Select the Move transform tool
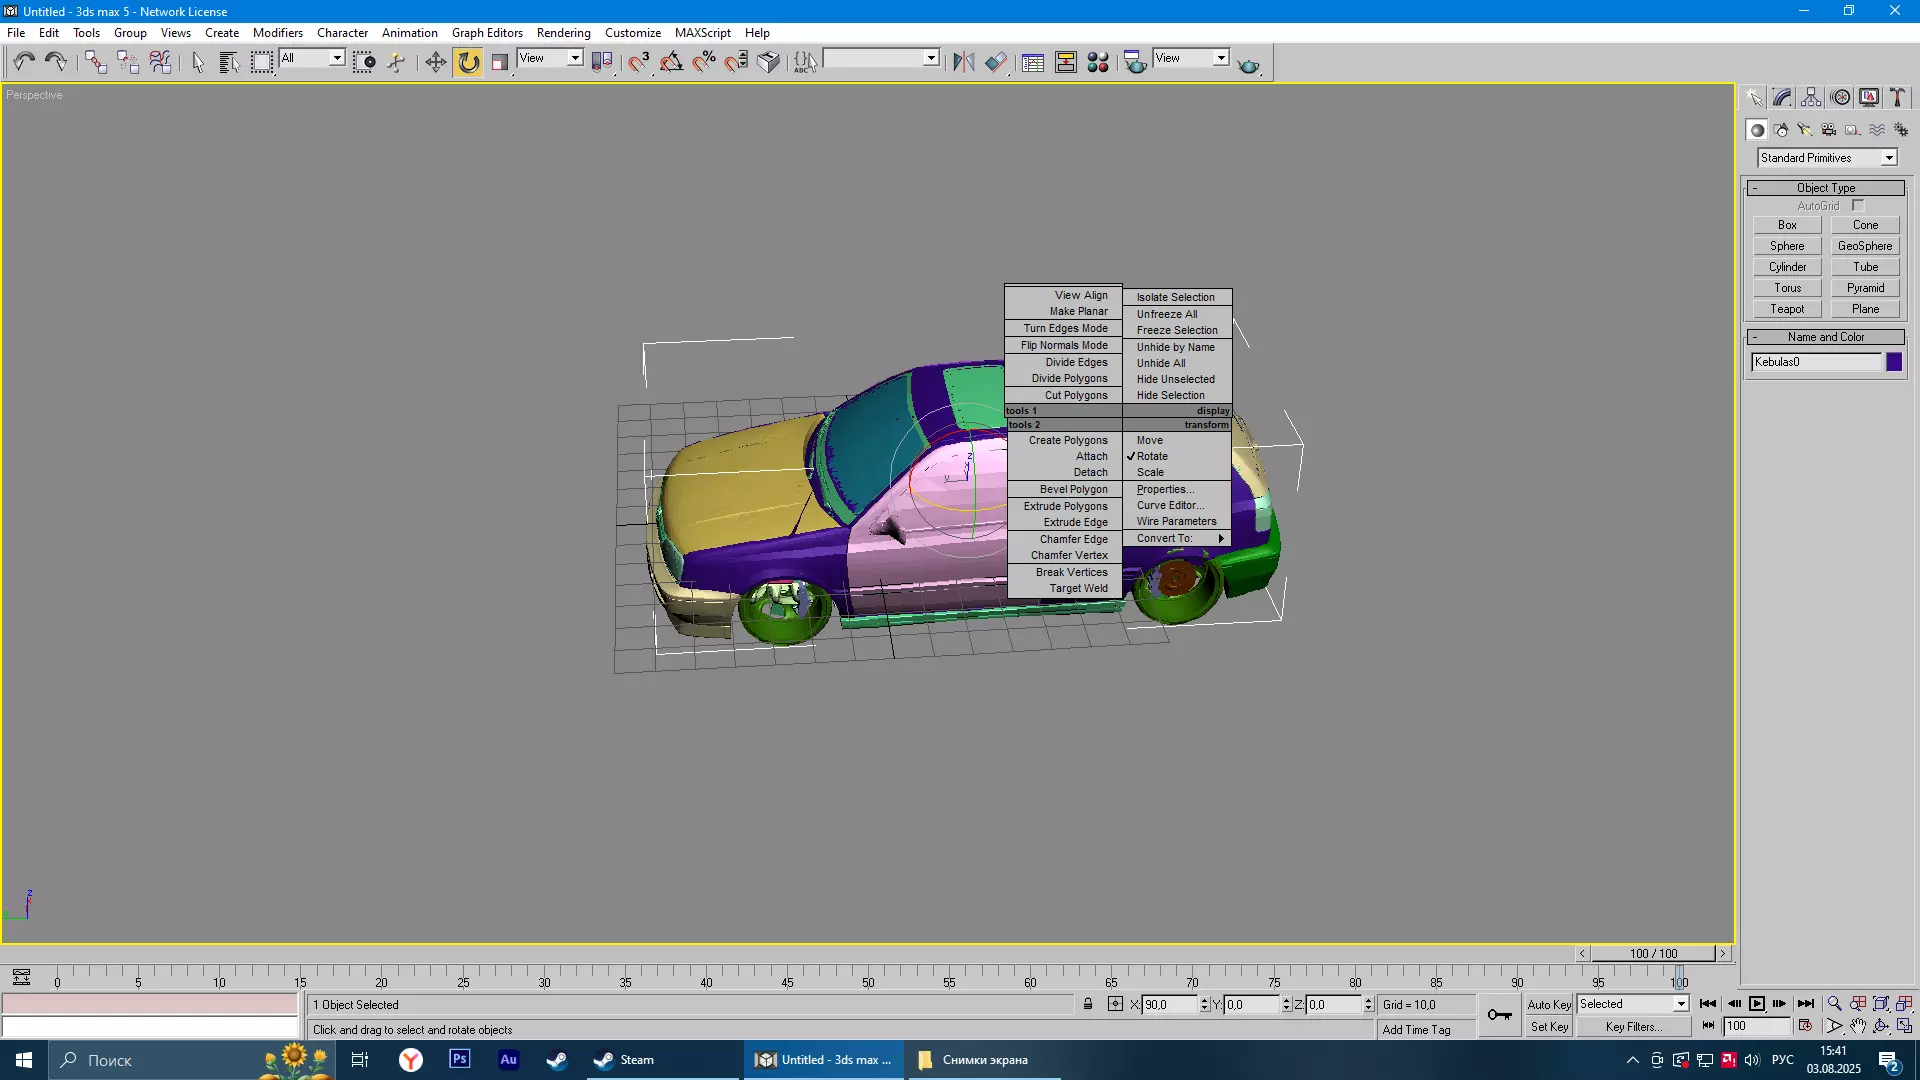The height and width of the screenshot is (1080, 1920). (x=435, y=62)
